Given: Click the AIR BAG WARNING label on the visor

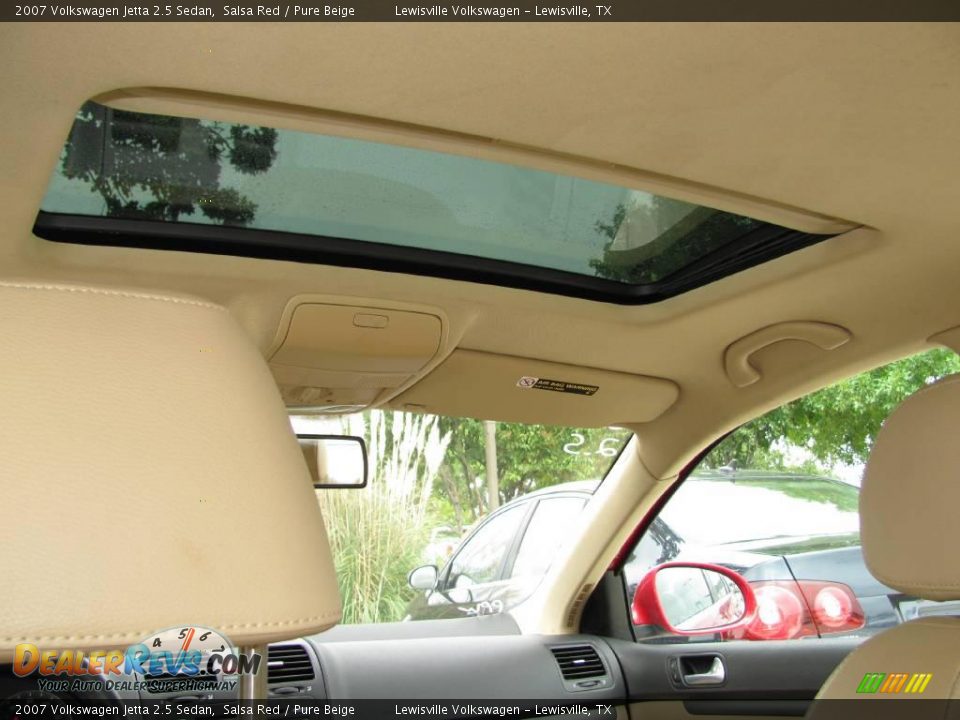Looking at the screenshot, I should click(x=557, y=386).
